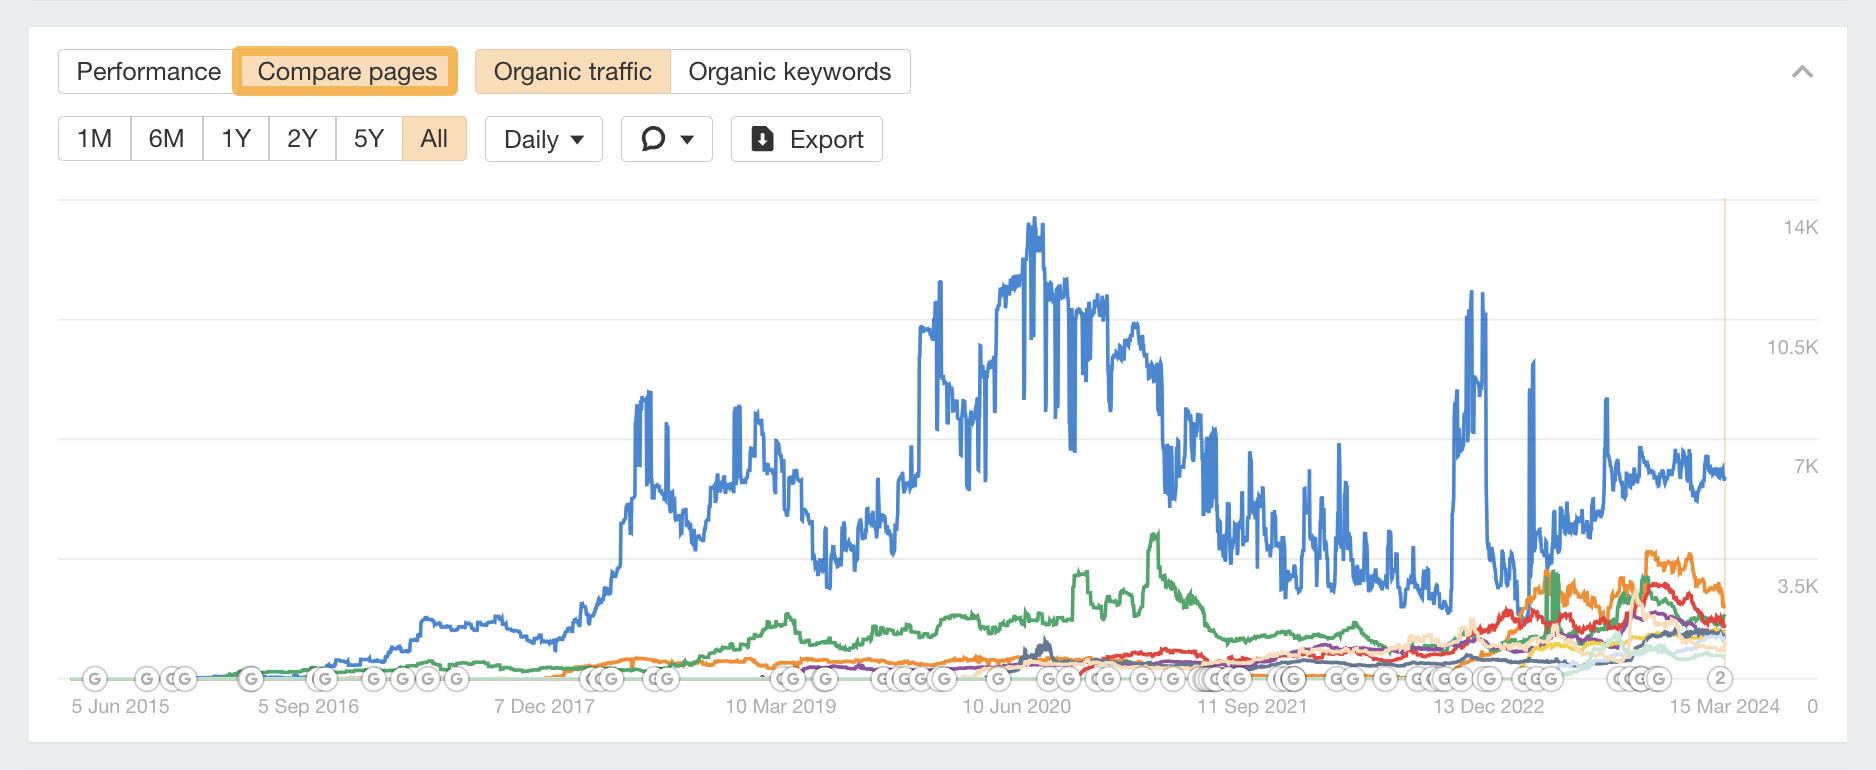Open the Daily granularity dropdown
The height and width of the screenshot is (770, 1876).
[543, 139]
